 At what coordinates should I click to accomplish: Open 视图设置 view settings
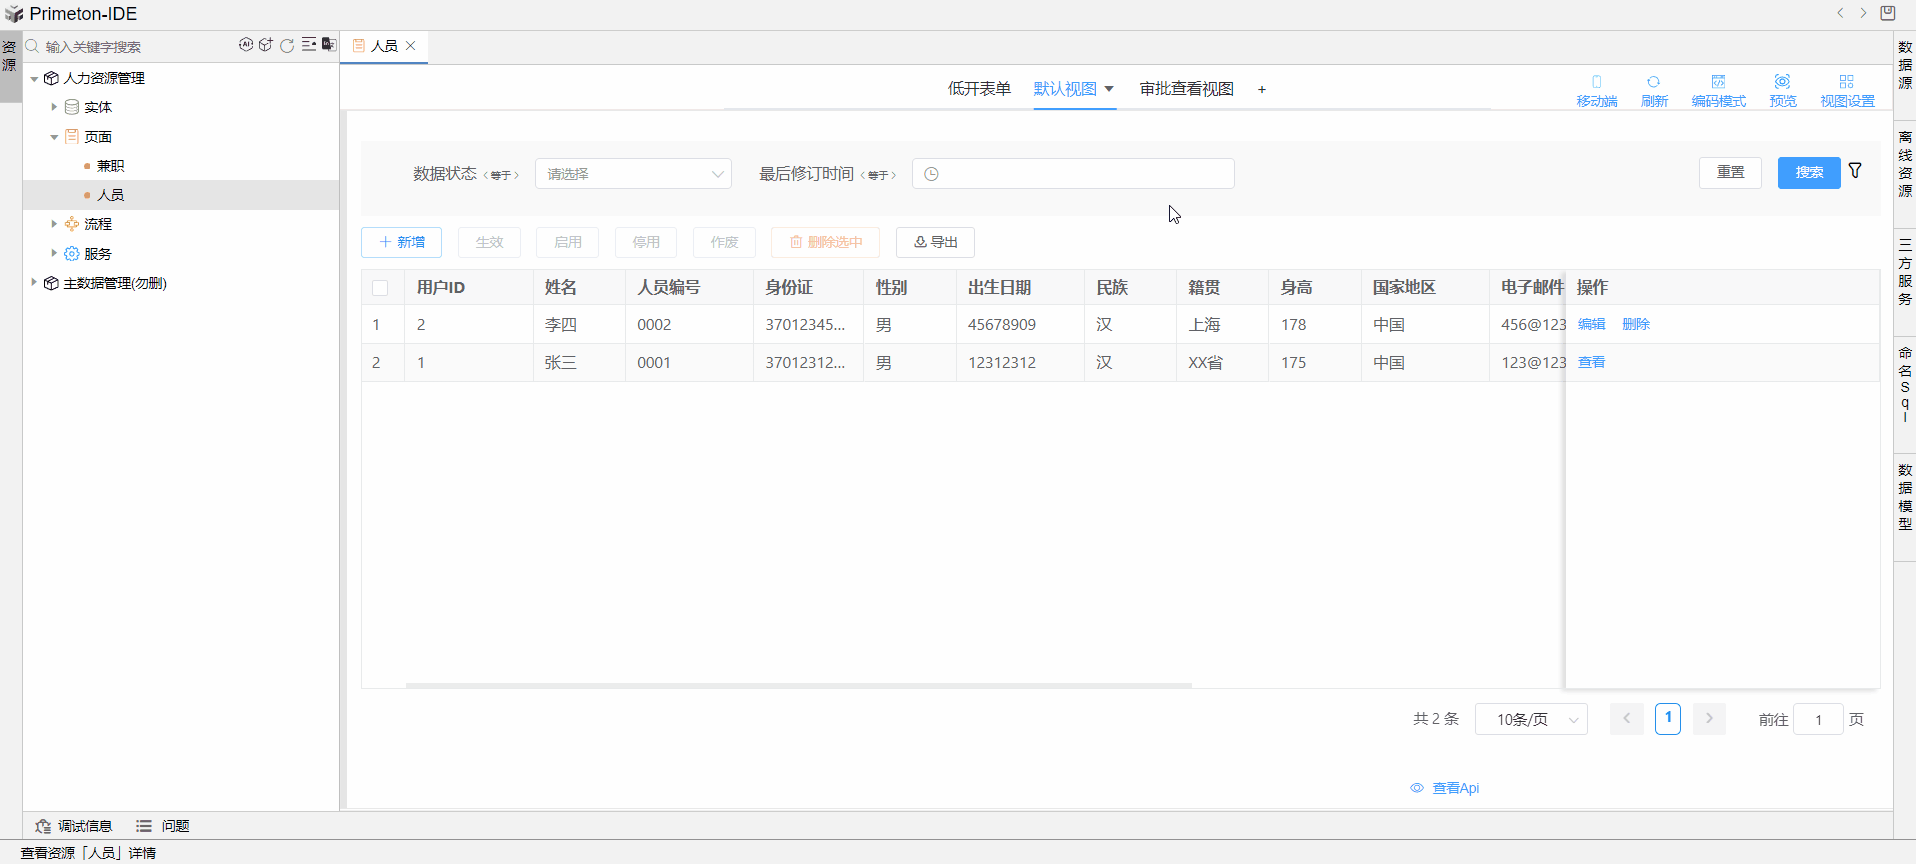[x=1846, y=90]
